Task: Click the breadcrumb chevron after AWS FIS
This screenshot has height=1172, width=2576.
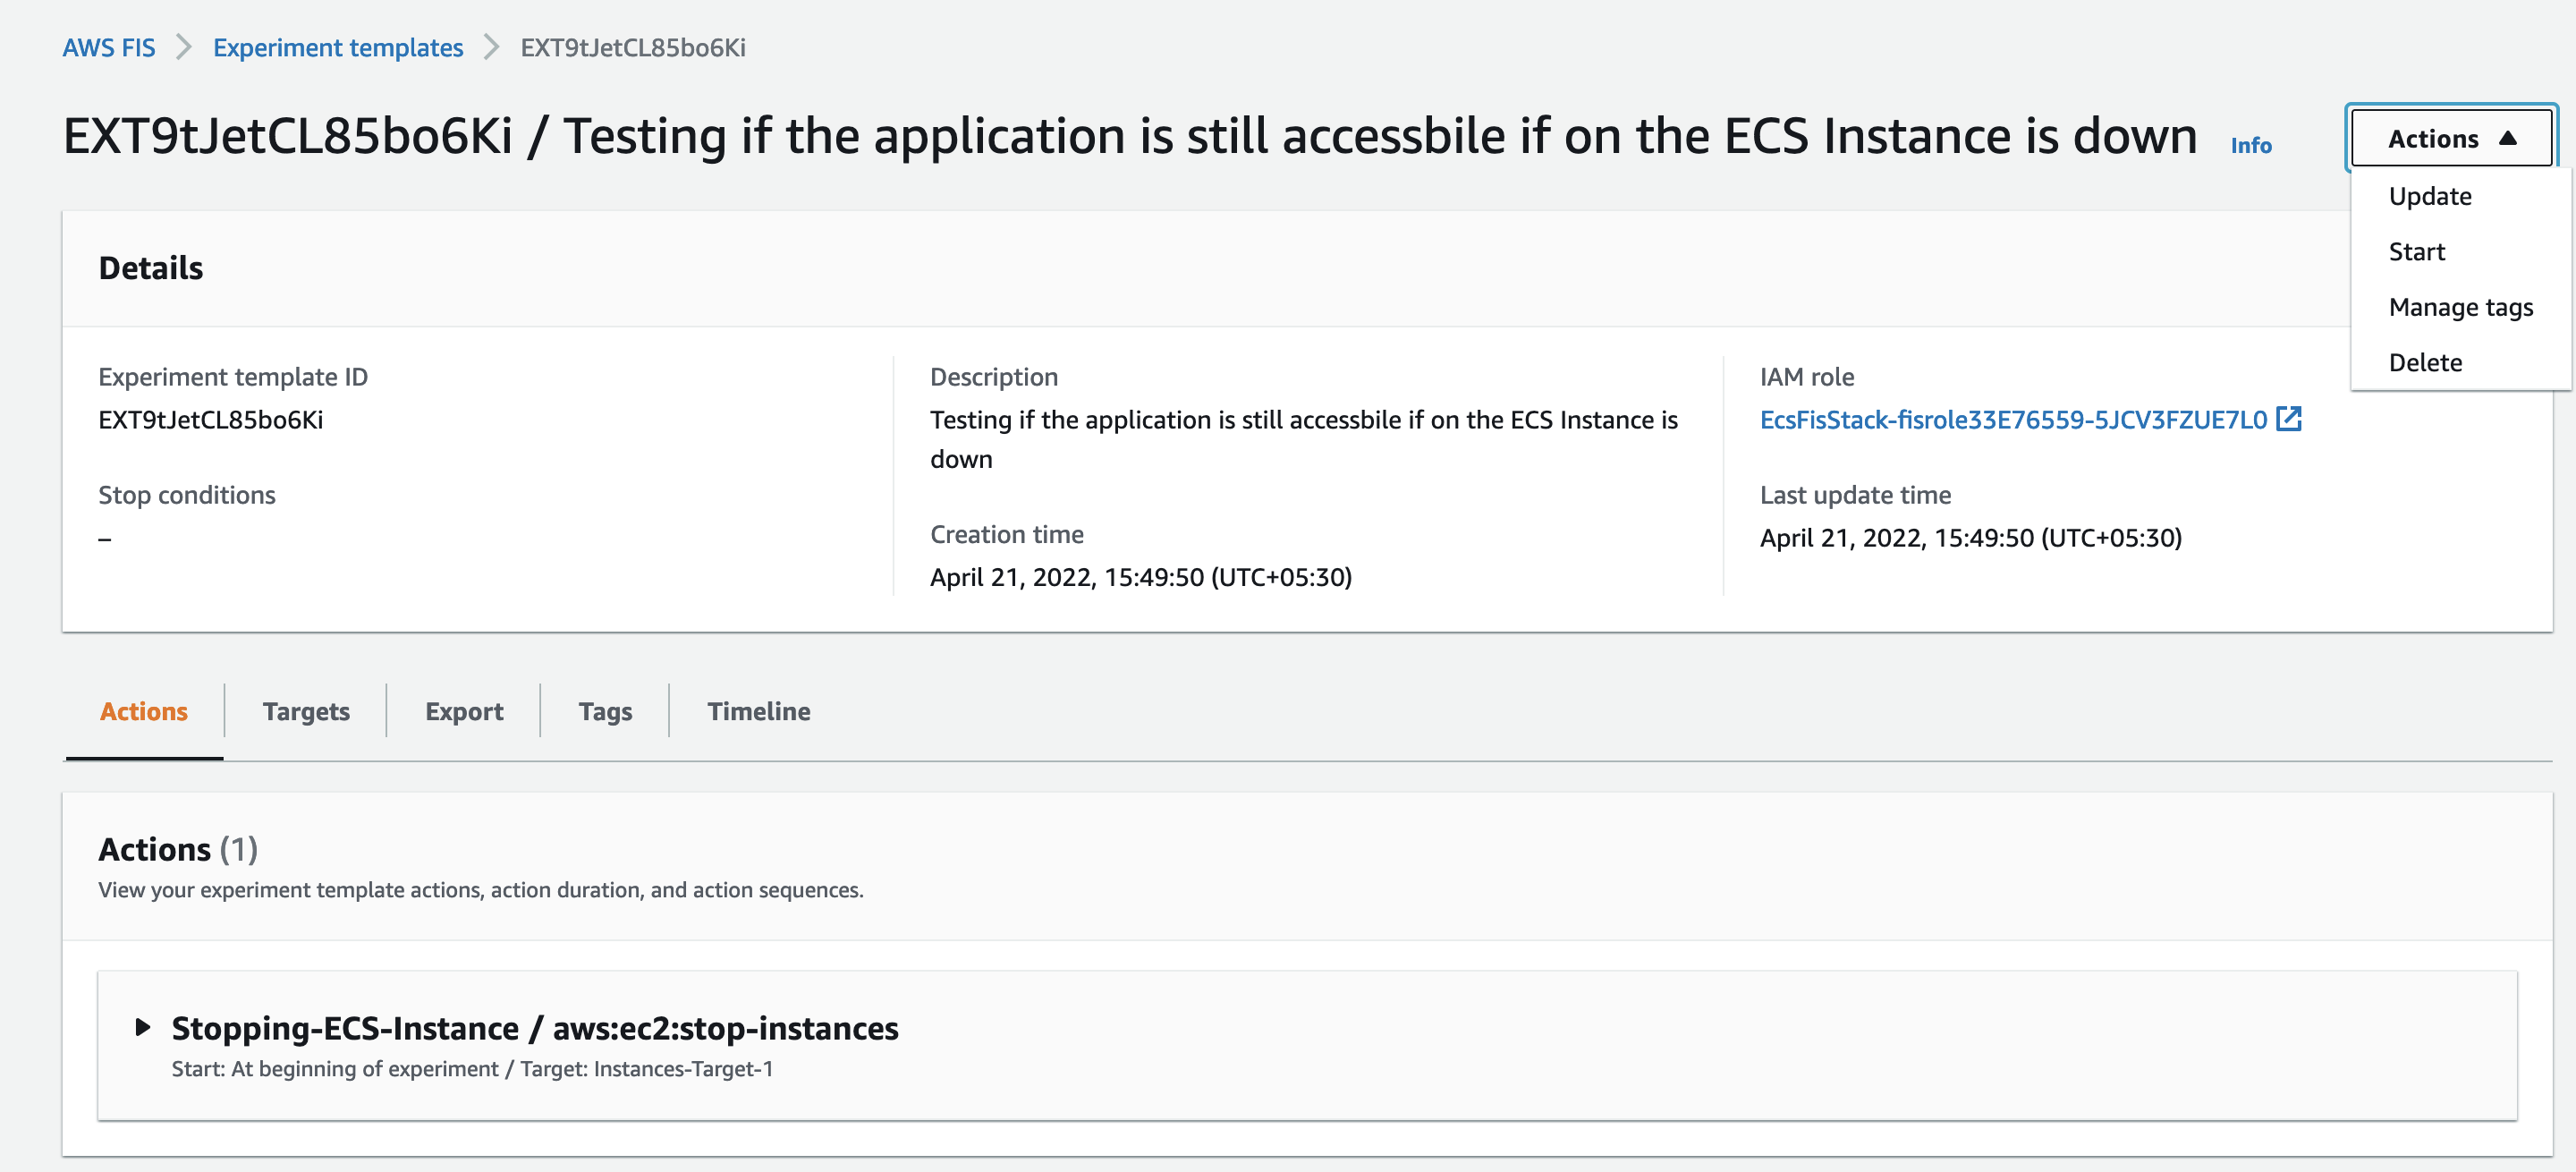Action: coord(184,47)
